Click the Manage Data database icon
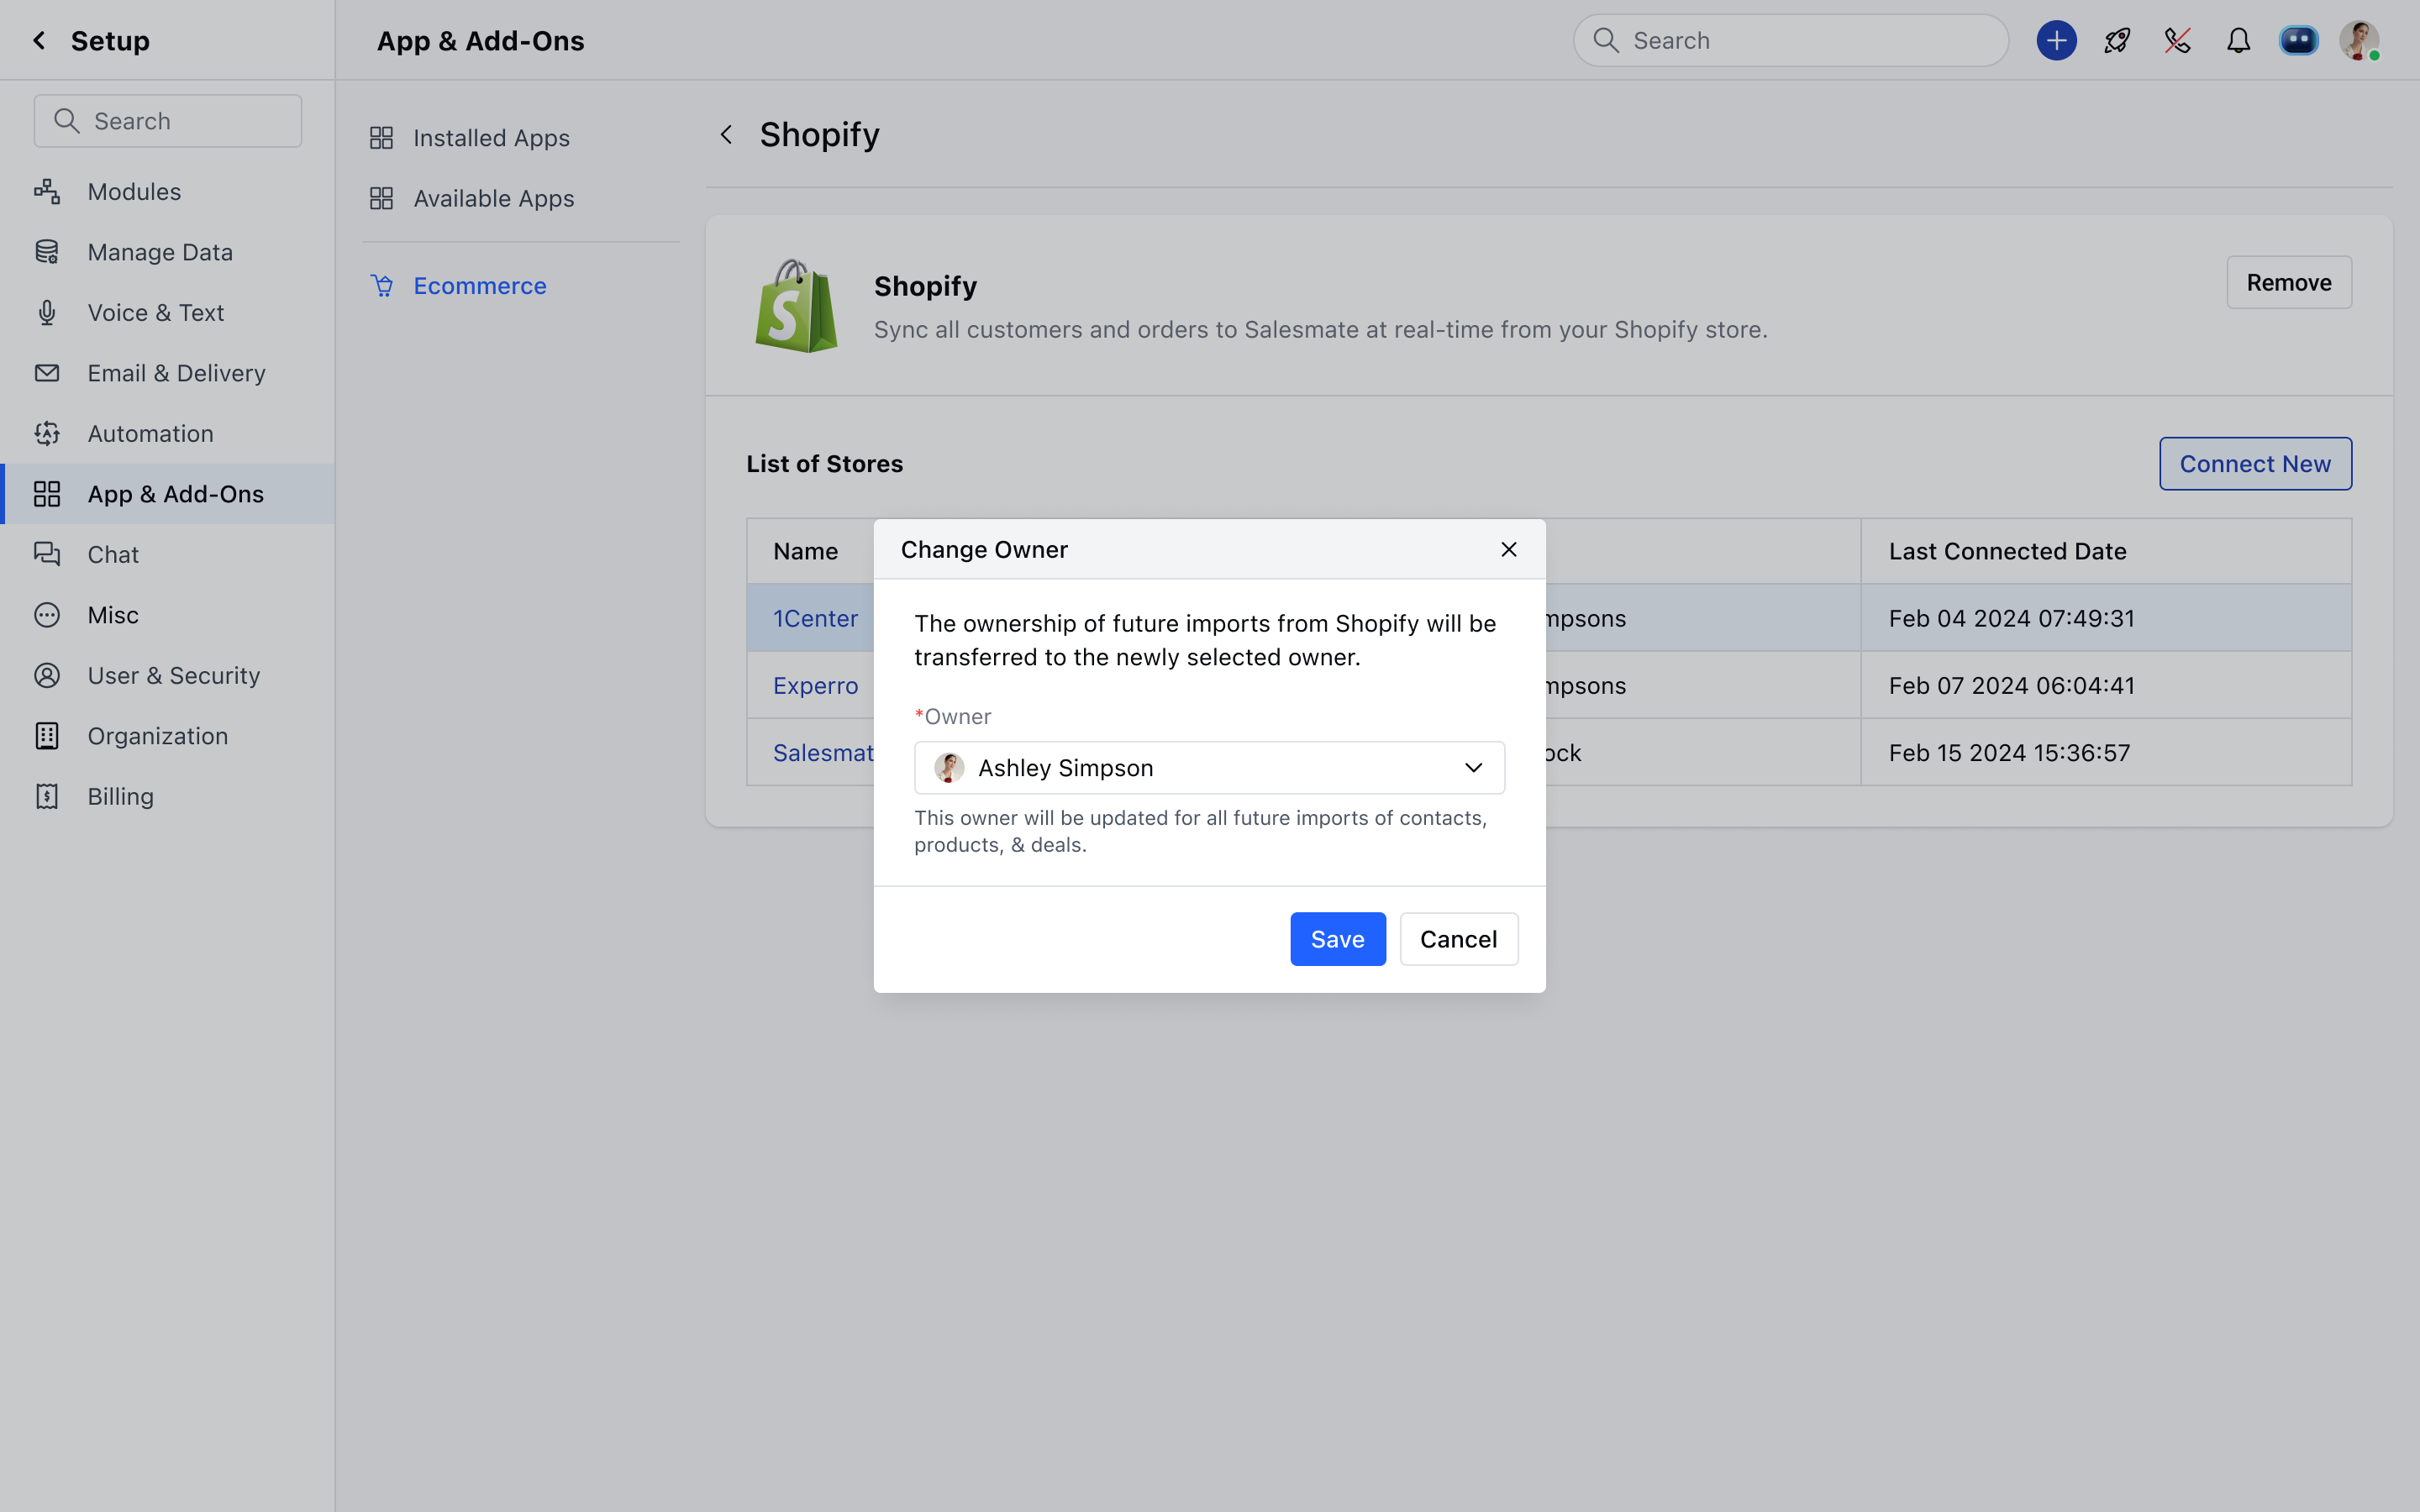 47,252
